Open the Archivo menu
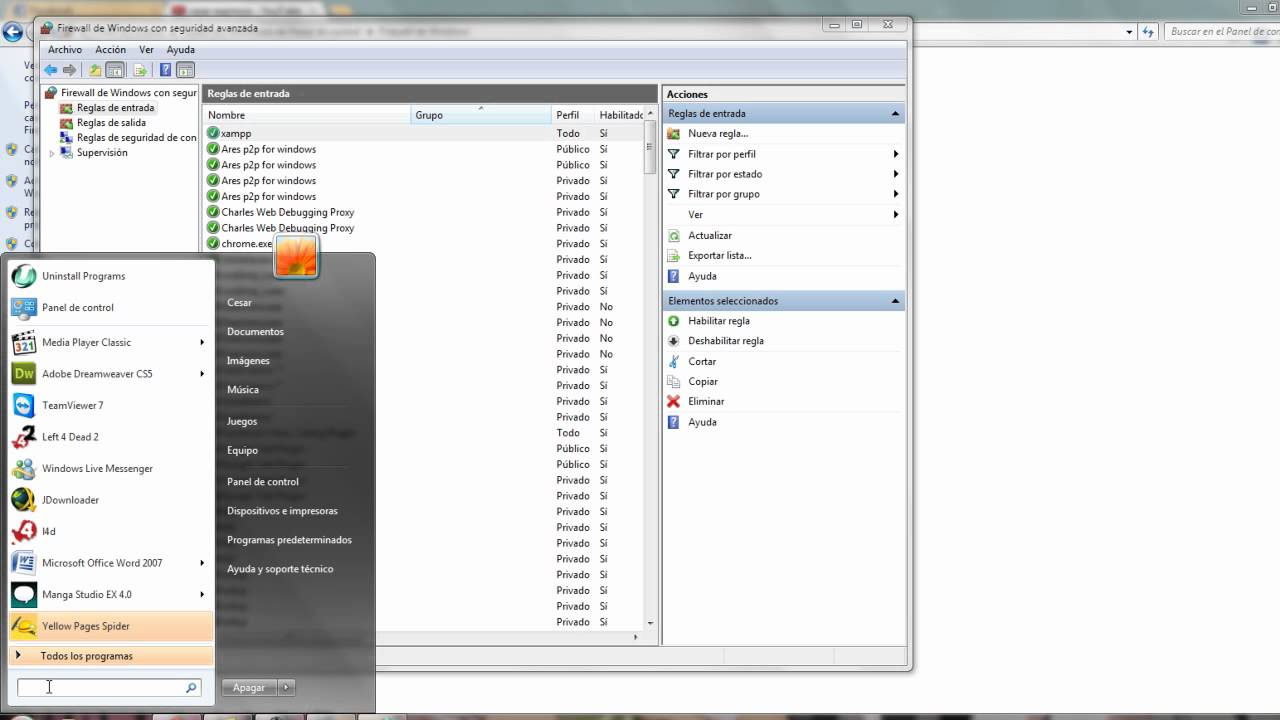The width and height of the screenshot is (1280, 720). coord(65,50)
